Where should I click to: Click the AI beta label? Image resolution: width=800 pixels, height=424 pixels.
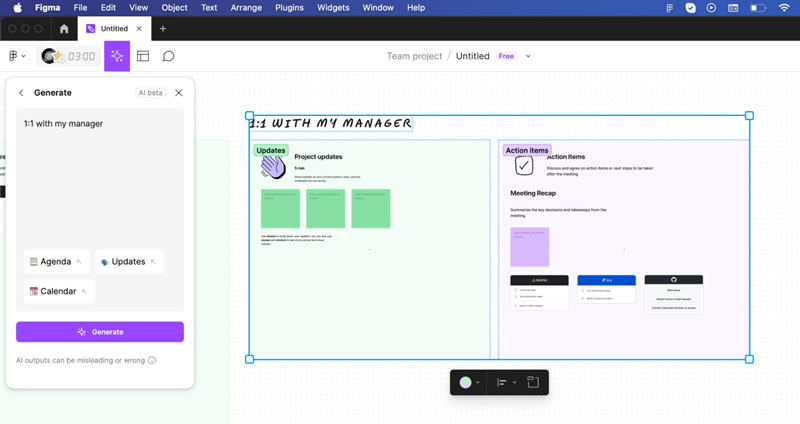click(x=151, y=93)
